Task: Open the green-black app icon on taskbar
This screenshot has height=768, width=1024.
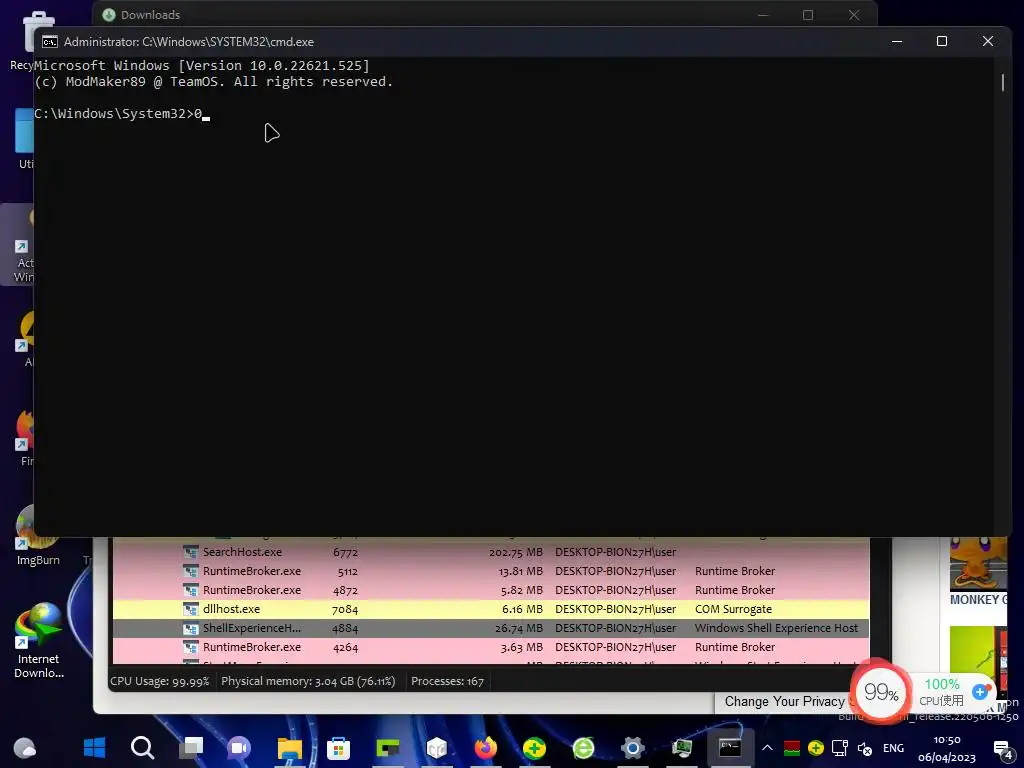Action: 387,747
